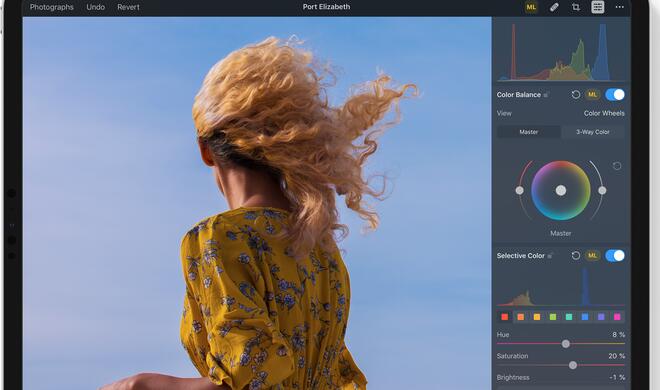The image size is (660, 390).
Task: Select the teal selective color swatch
Action: pyautogui.click(x=569, y=317)
